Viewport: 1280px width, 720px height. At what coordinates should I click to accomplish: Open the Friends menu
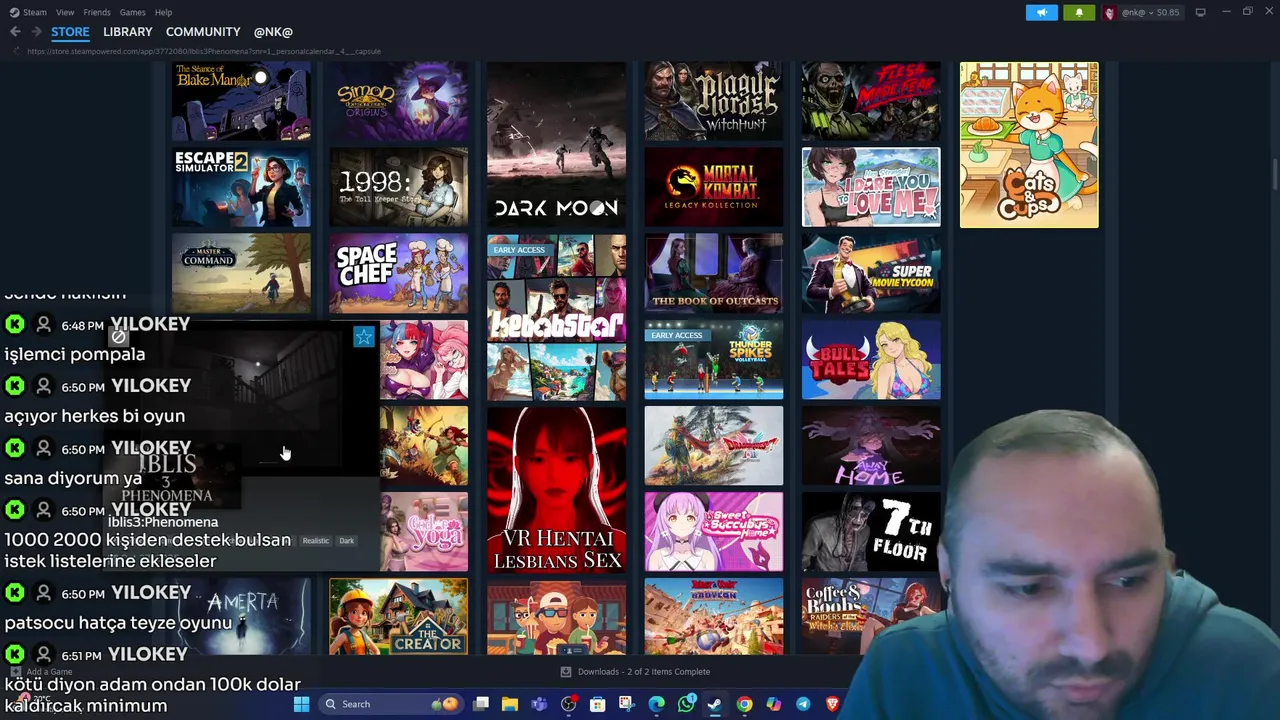tap(97, 12)
